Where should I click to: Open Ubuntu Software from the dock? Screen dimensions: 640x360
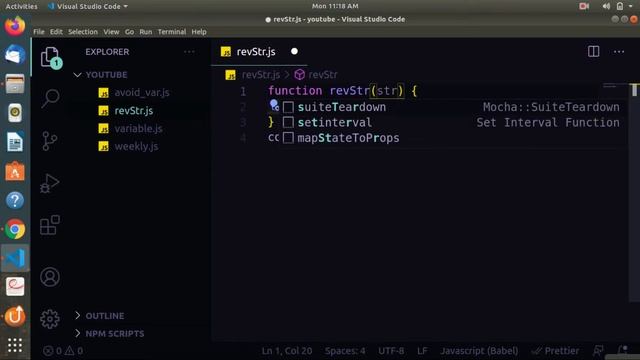(x=15, y=171)
